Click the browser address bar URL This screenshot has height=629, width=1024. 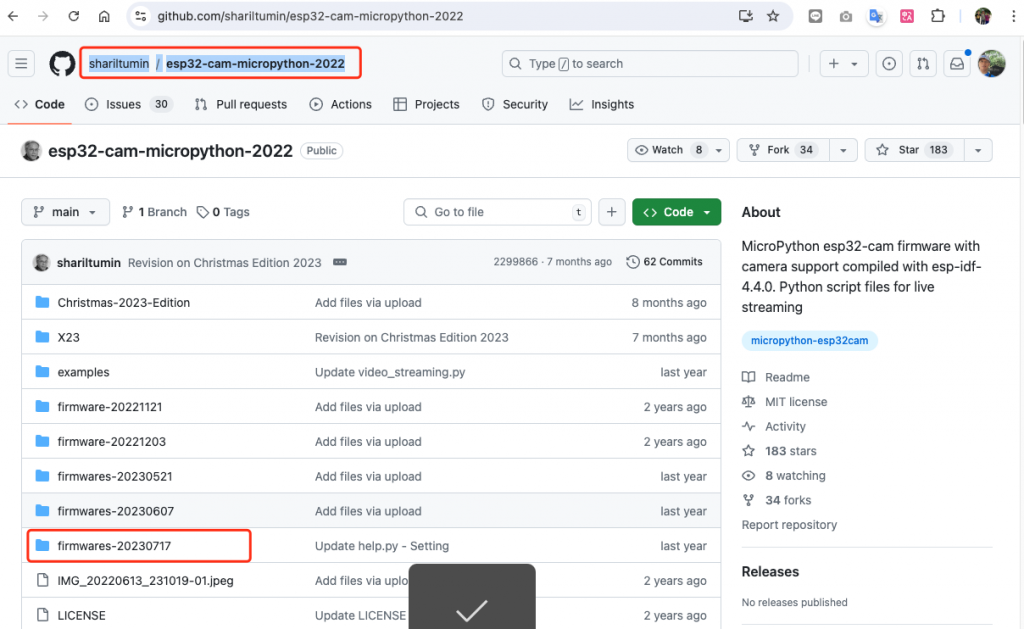coord(310,16)
